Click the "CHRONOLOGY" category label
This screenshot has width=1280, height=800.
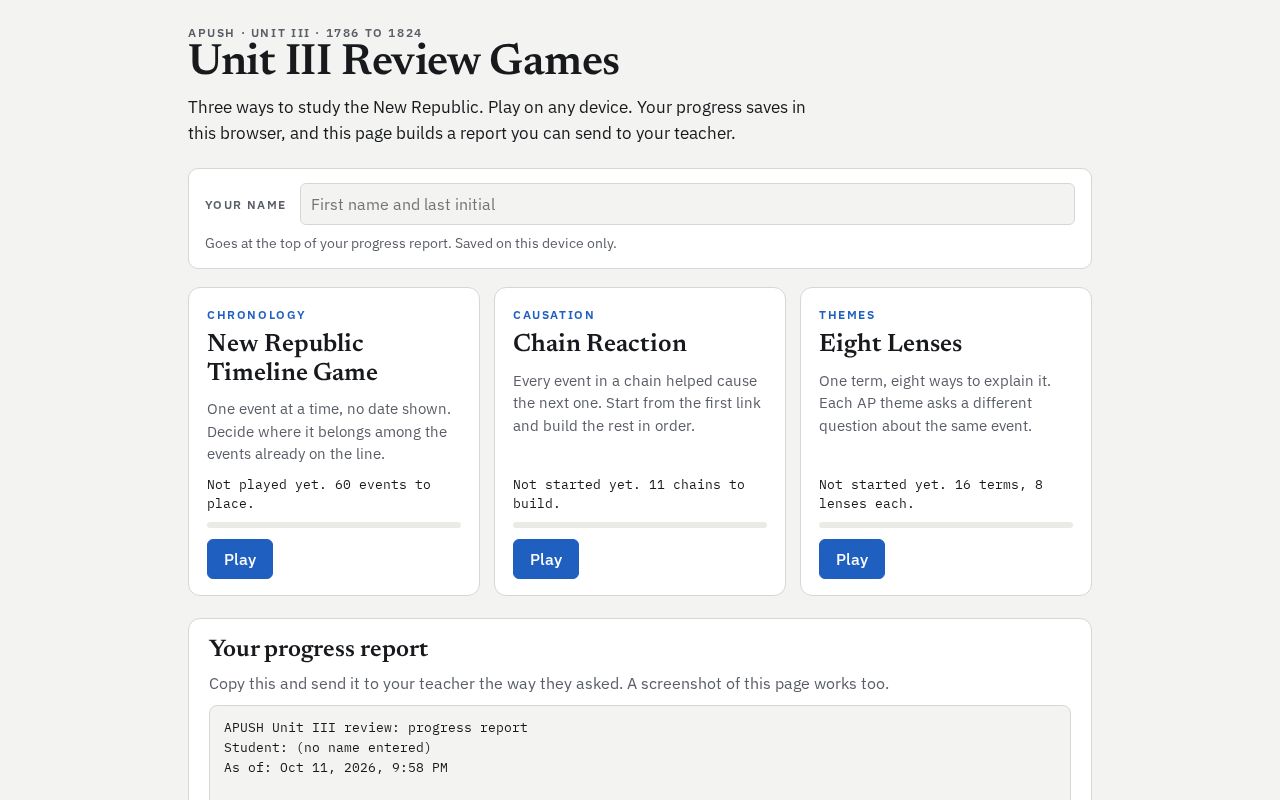[256, 315]
